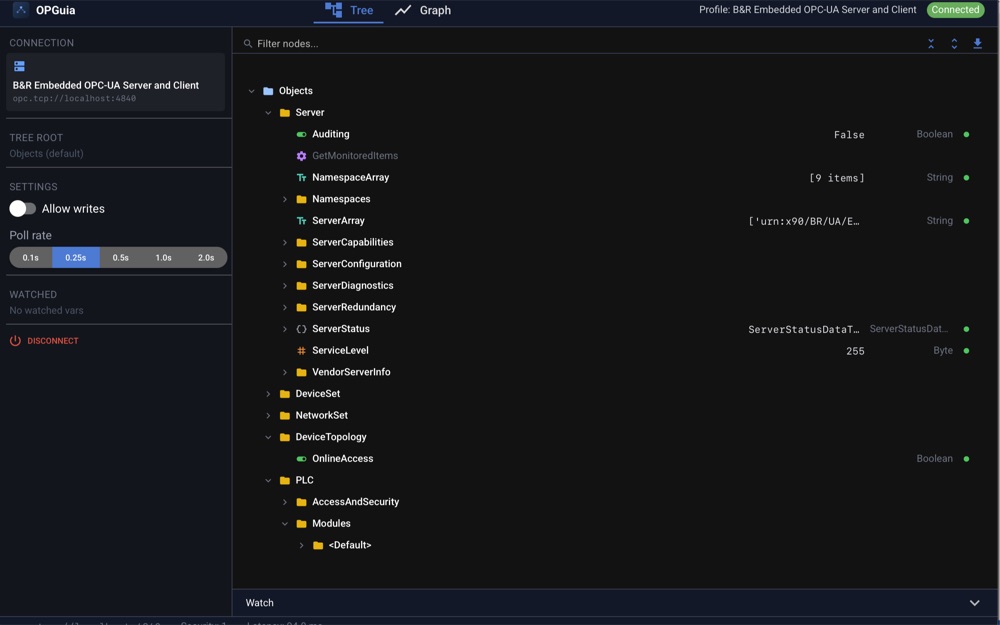1000x625 pixels.
Task: Toggle the Allow writes switch
Action: [x=22, y=209]
